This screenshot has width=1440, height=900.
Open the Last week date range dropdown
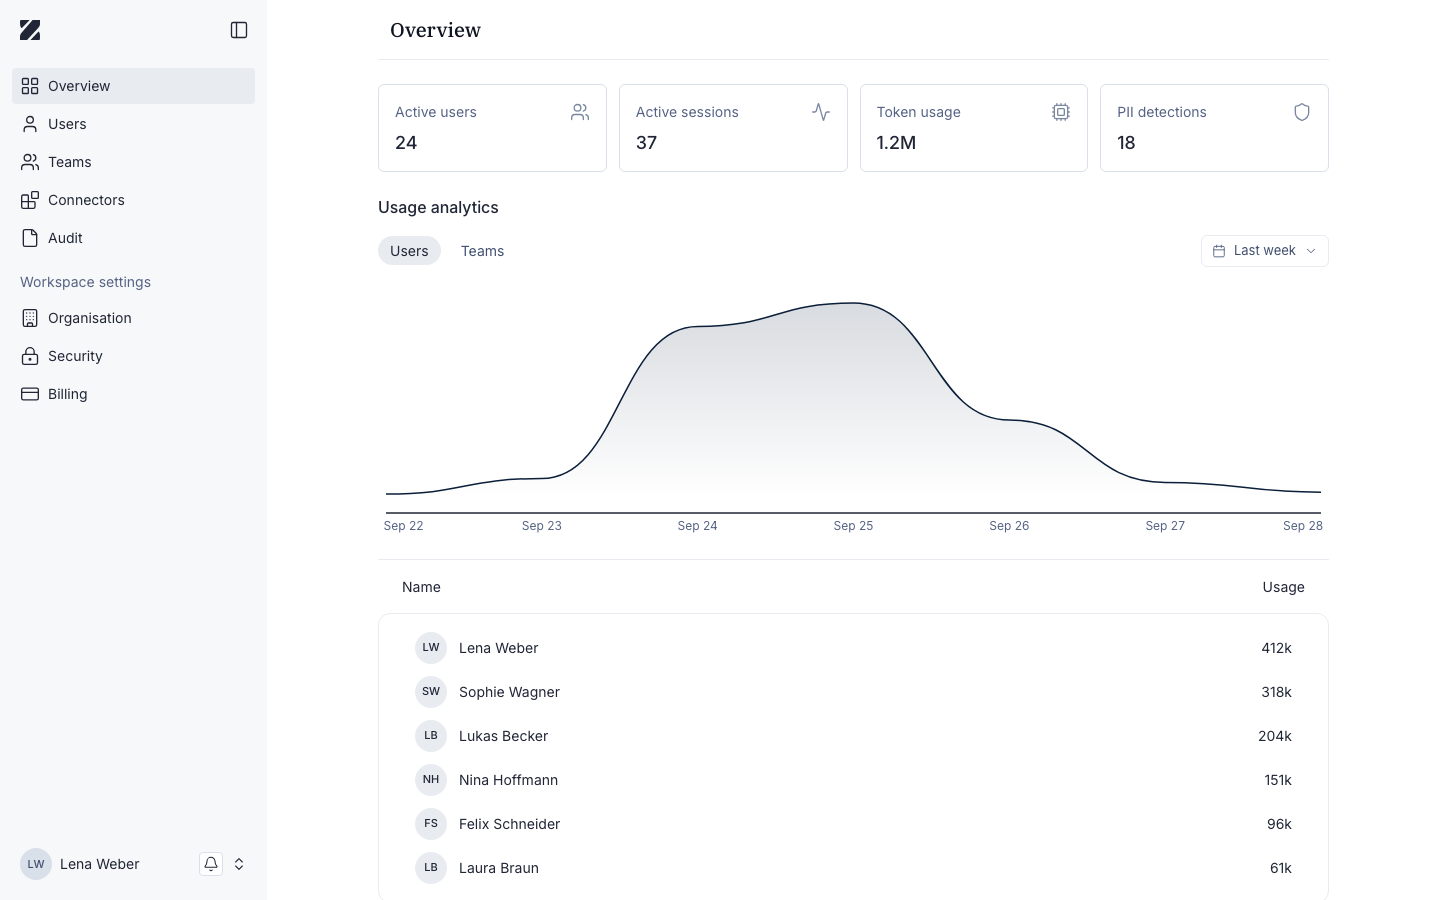click(x=1265, y=251)
